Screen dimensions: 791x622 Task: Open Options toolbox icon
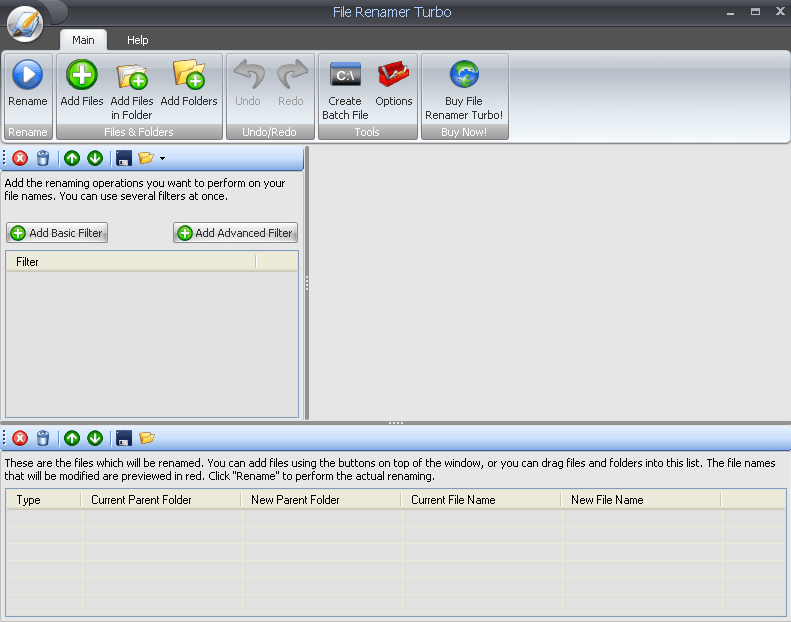click(x=394, y=75)
